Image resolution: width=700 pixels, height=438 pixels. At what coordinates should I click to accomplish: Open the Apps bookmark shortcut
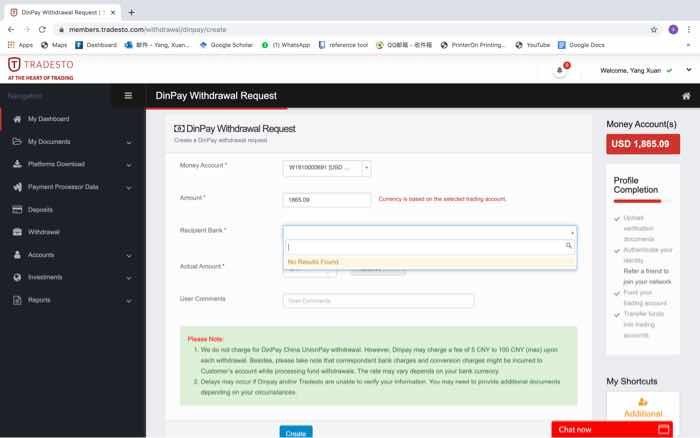[21, 45]
